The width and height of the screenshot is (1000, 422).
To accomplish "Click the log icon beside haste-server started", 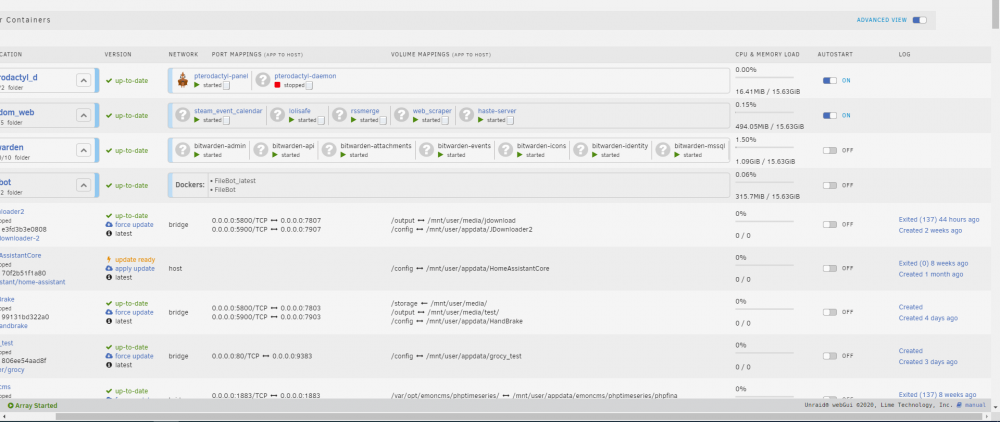I will click(510, 120).
